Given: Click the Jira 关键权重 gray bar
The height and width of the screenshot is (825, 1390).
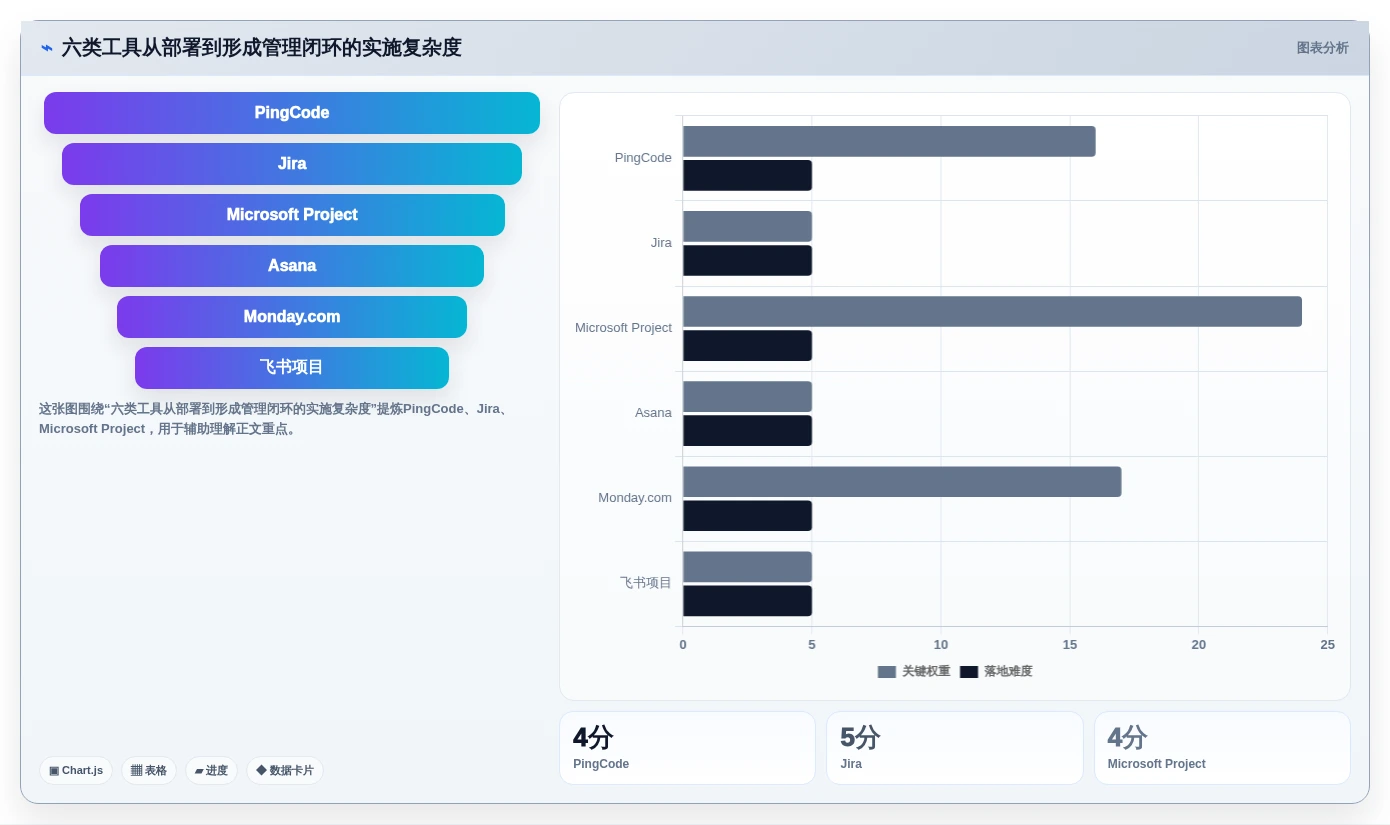Looking at the screenshot, I should tap(747, 226).
